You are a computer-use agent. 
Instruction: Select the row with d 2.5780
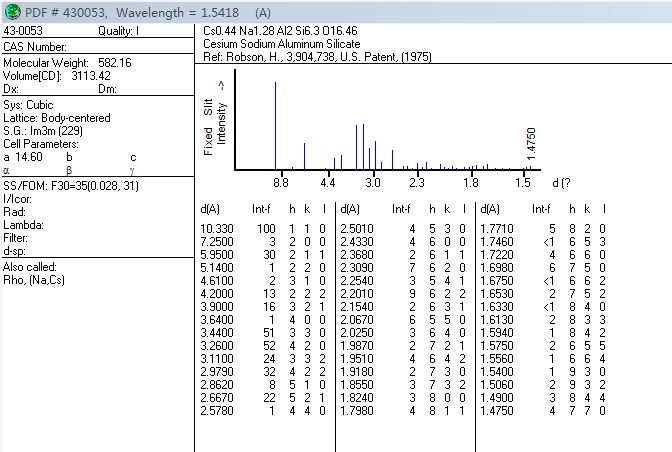(263, 411)
